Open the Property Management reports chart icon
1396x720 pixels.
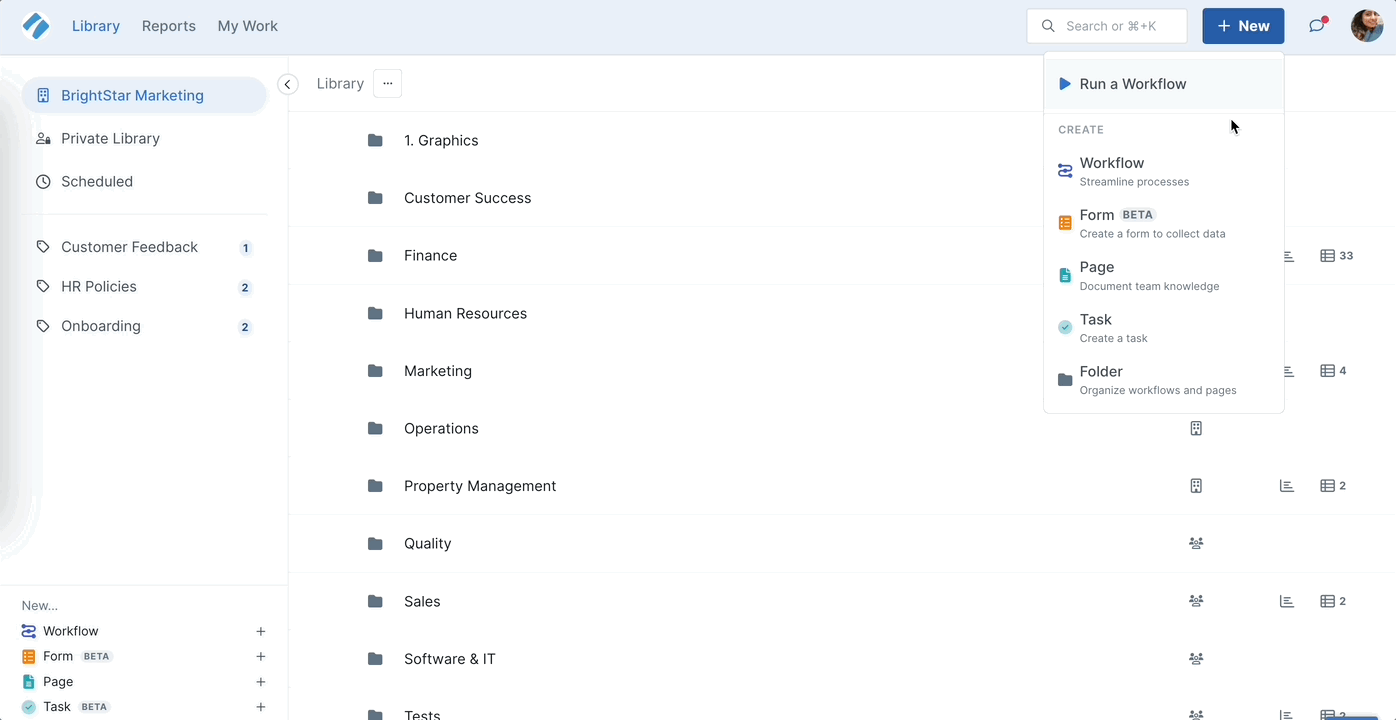1287,486
